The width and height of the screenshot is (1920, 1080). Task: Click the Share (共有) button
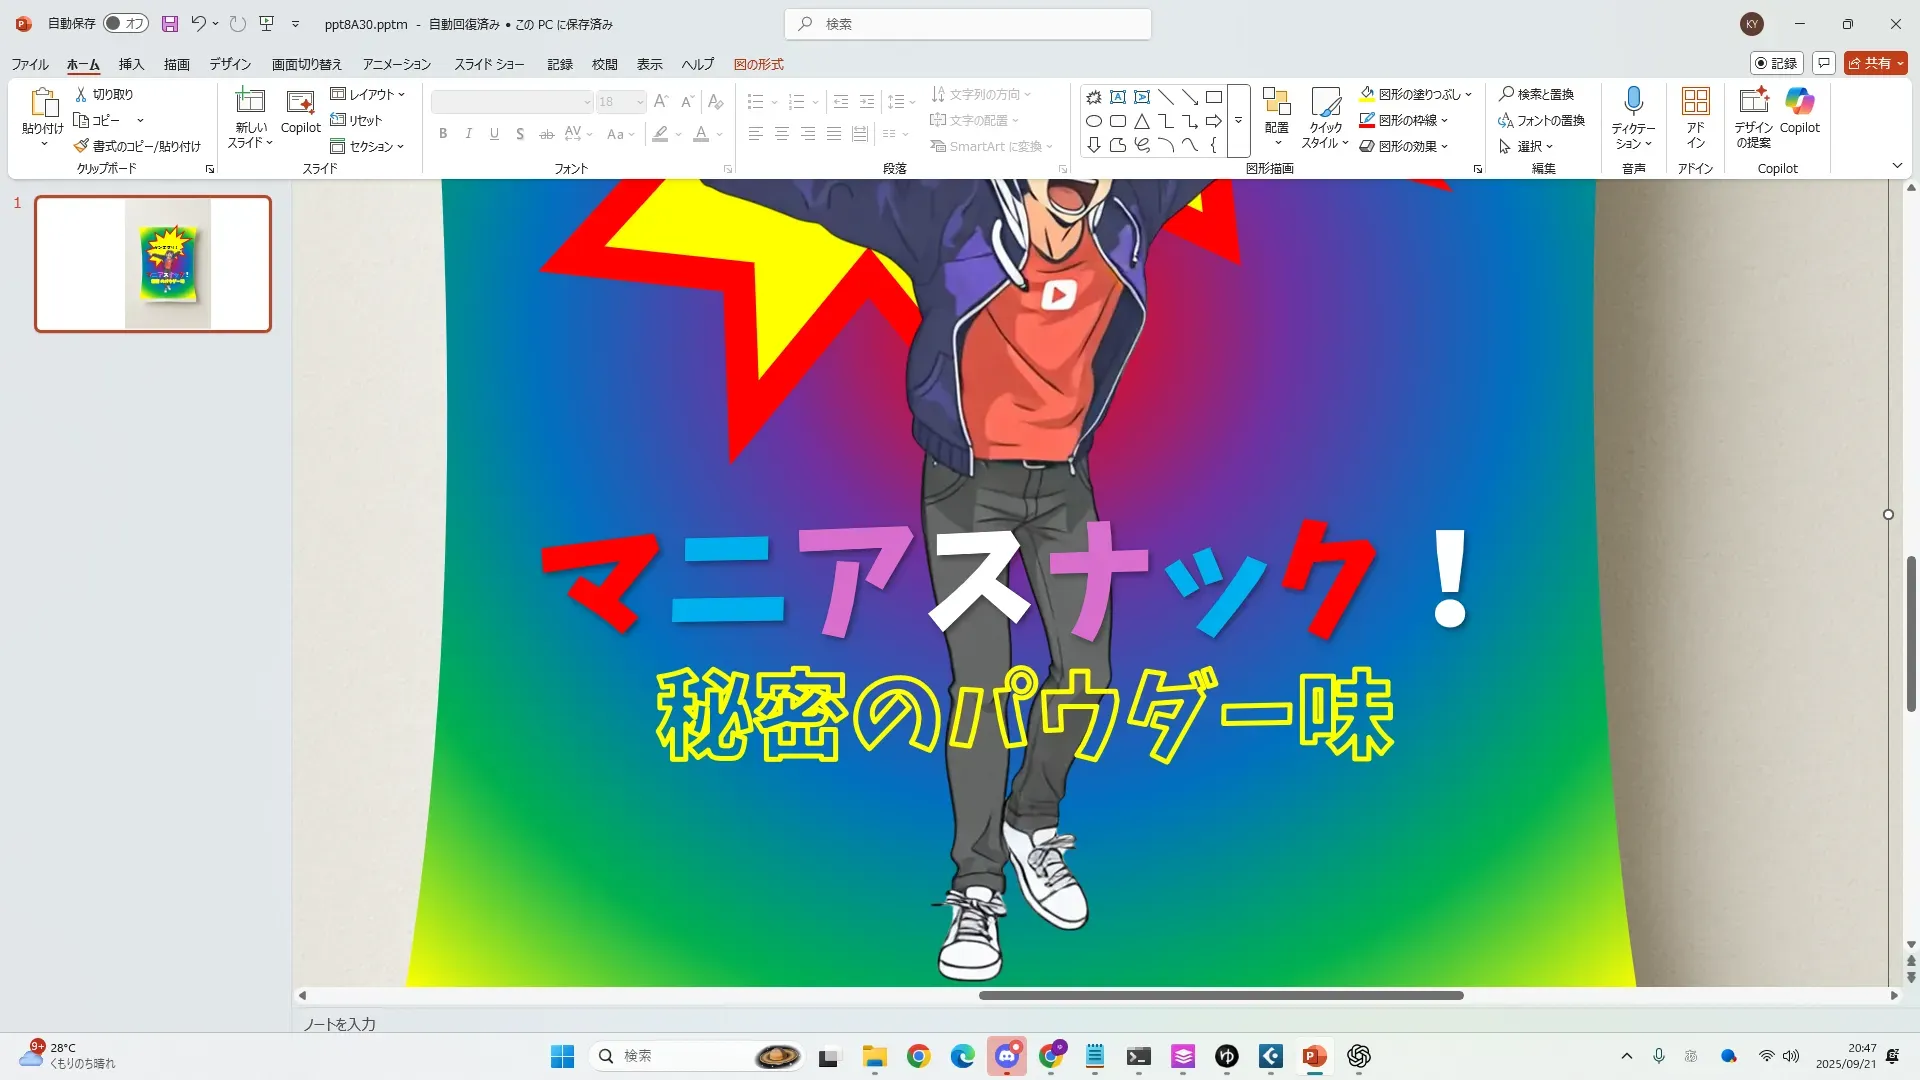click(1874, 64)
